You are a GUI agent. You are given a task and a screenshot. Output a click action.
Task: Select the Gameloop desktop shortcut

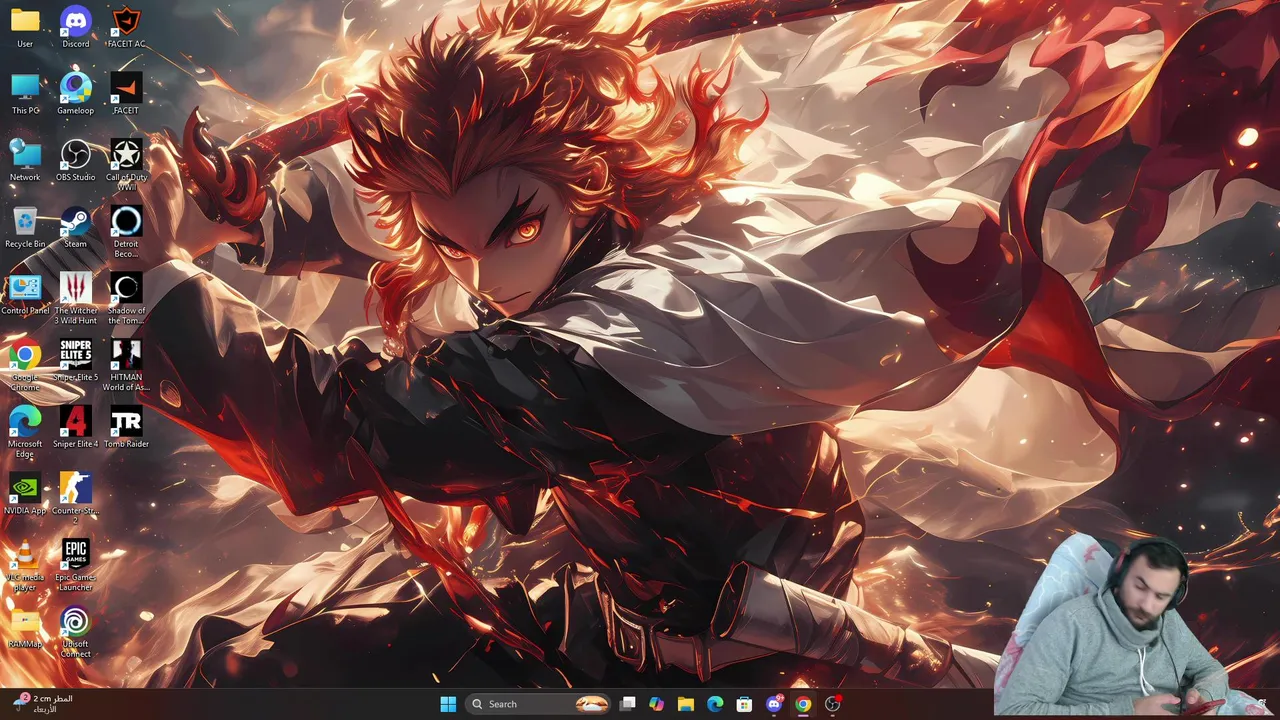click(x=76, y=94)
